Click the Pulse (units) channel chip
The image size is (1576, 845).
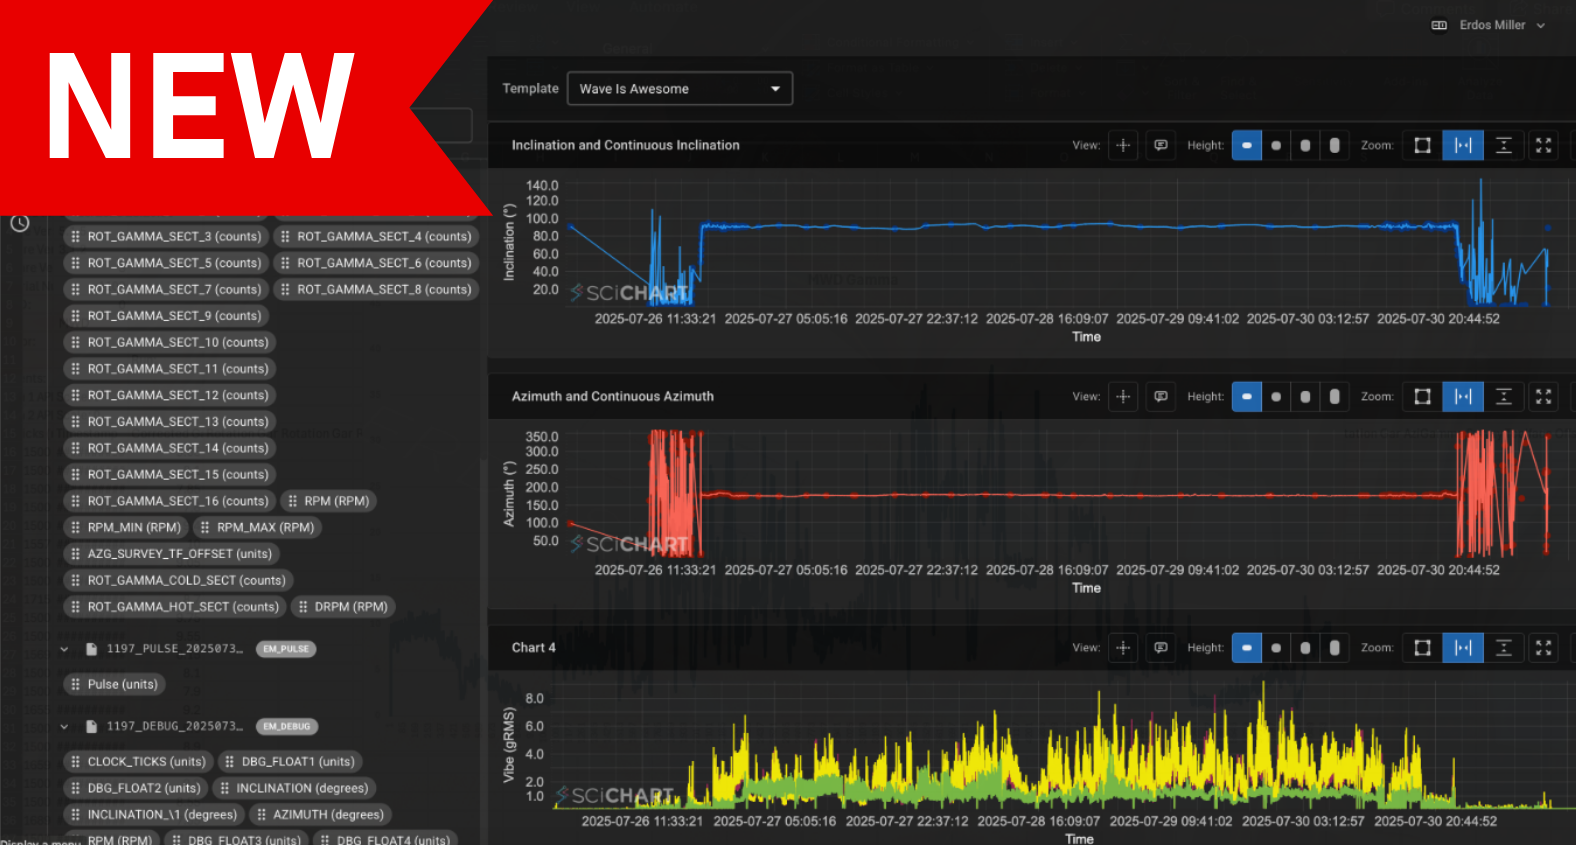[113, 684]
